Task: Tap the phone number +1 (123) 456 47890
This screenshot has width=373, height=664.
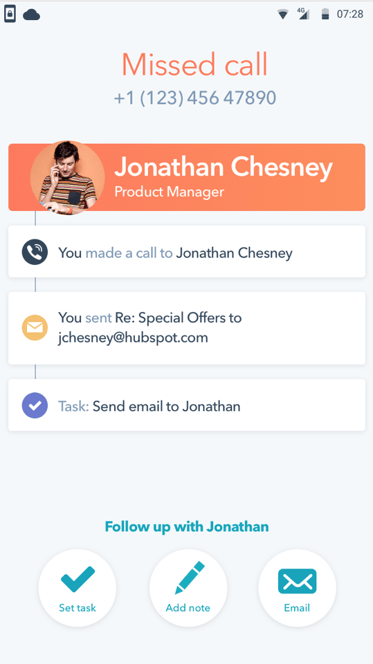Action: pos(195,98)
